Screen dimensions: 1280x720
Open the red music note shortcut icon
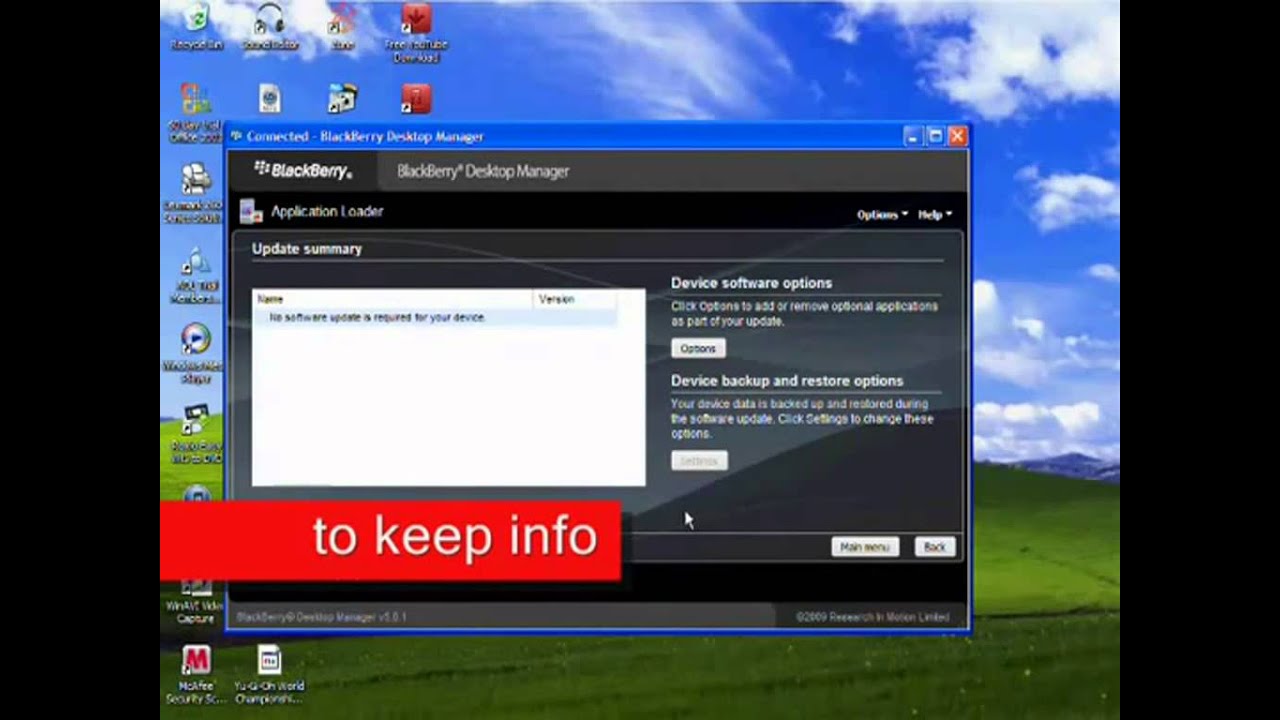416,98
